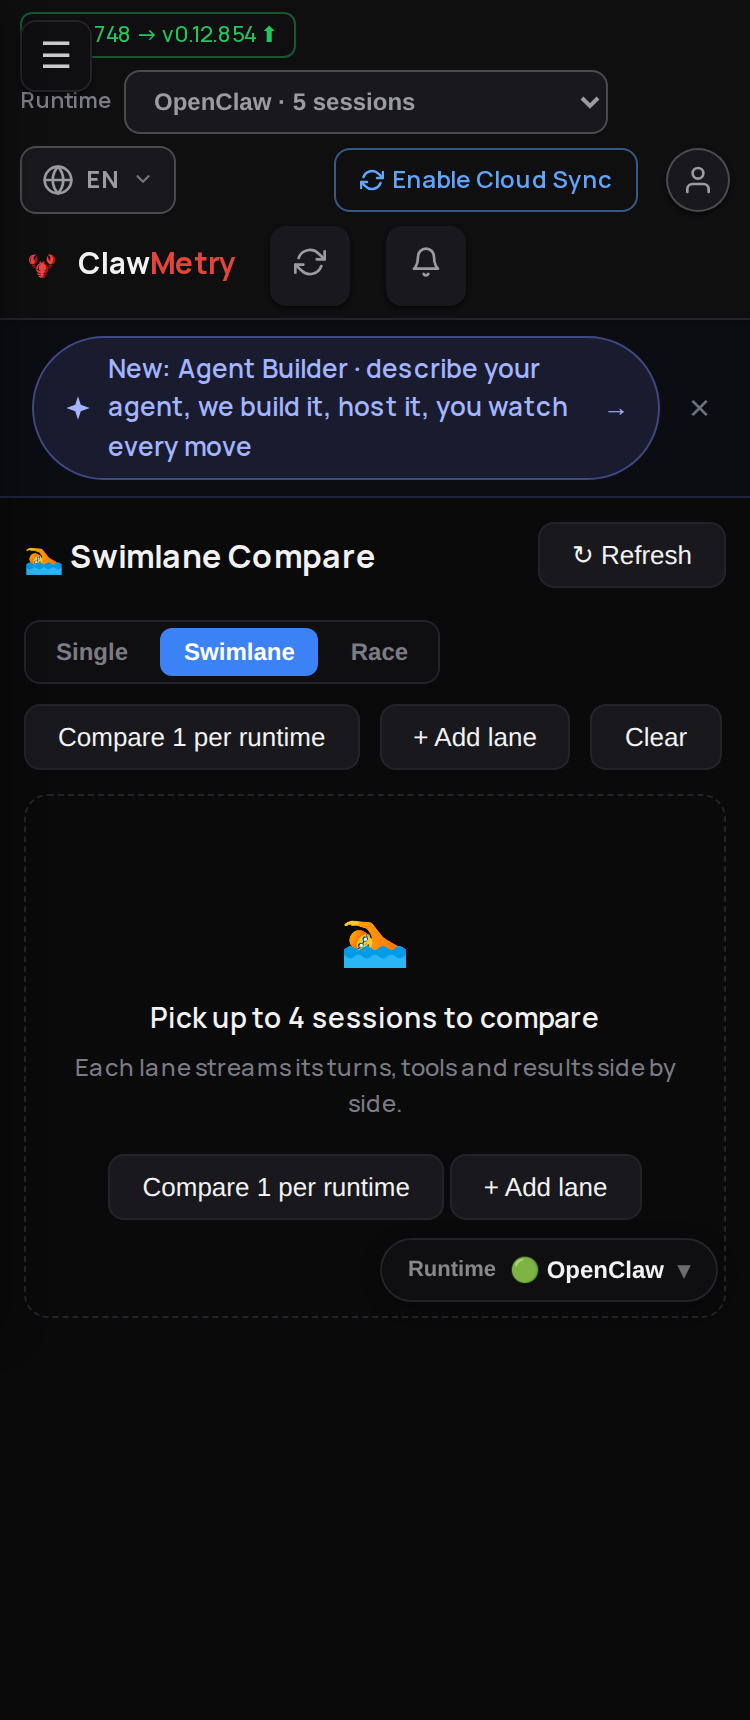Open the hamburger menu

pyautogui.click(x=56, y=55)
